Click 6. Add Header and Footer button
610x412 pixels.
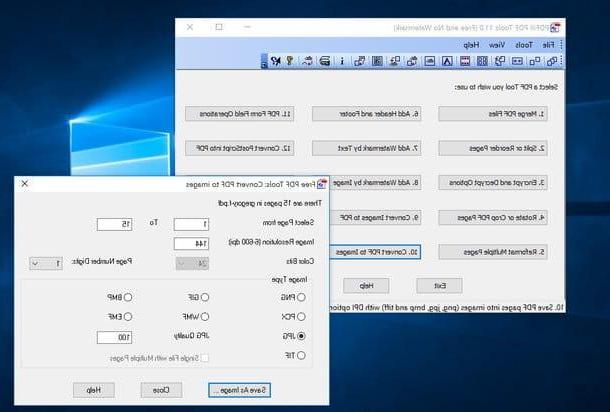pos(366,114)
